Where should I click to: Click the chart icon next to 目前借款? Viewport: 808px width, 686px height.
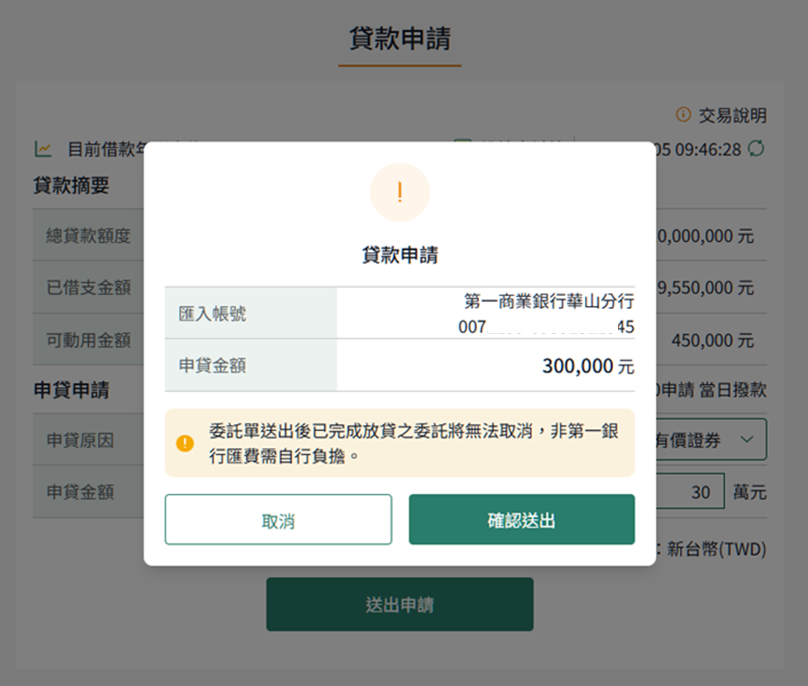[x=43, y=149]
